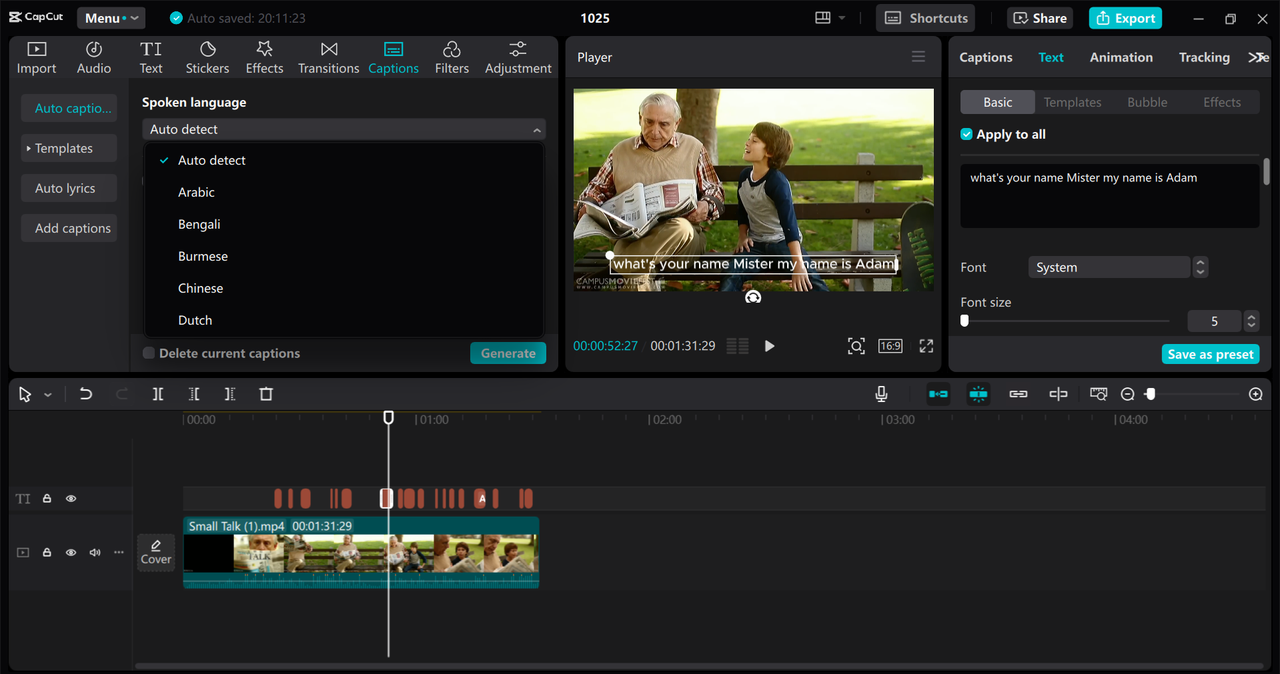The width and height of the screenshot is (1280, 674).
Task: Collapse the Spoken language Auto detect dropdown
Action: 344,129
